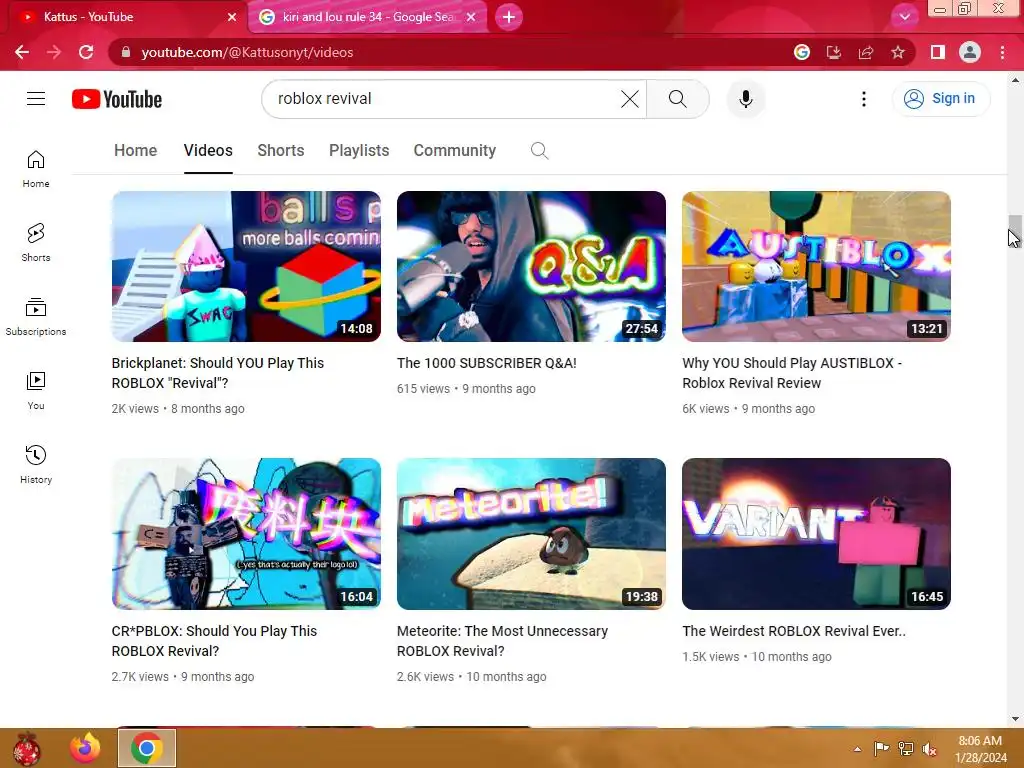Screen dimensions: 1024x768
Task: Click the address bar URL
Action: (248, 52)
